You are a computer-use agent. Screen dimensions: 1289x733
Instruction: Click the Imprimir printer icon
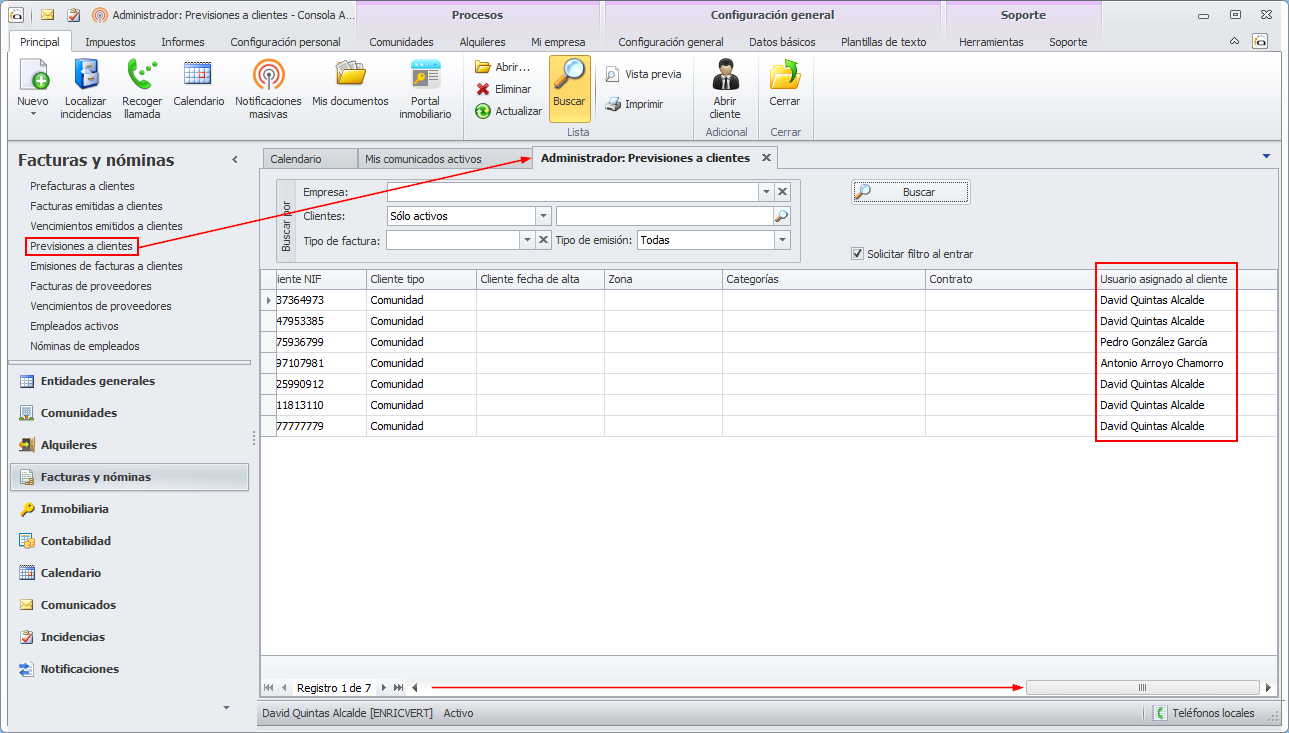612,104
